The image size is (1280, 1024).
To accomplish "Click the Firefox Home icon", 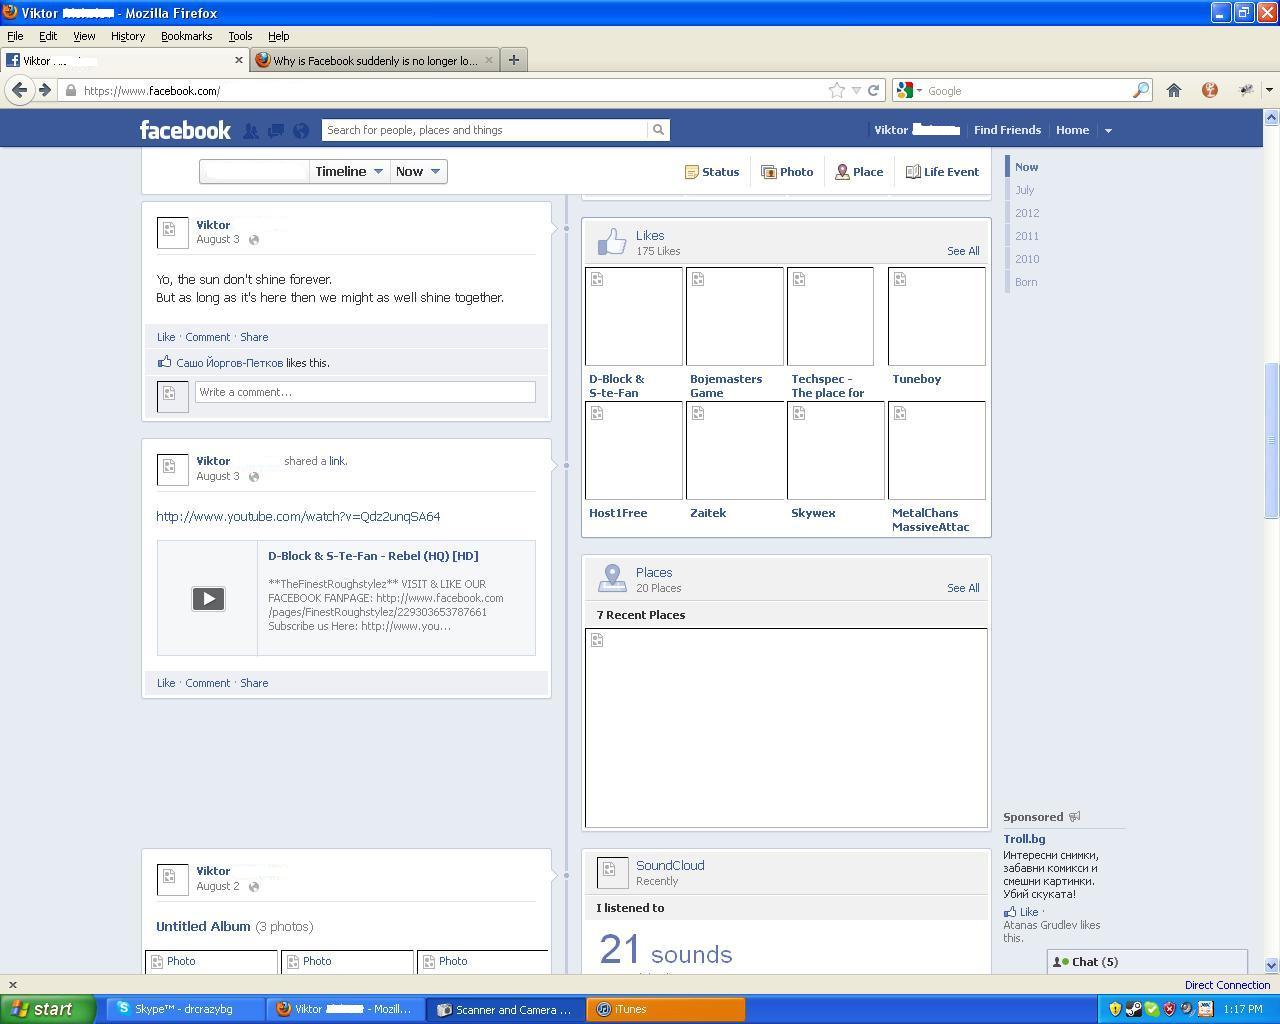I will tap(1174, 90).
